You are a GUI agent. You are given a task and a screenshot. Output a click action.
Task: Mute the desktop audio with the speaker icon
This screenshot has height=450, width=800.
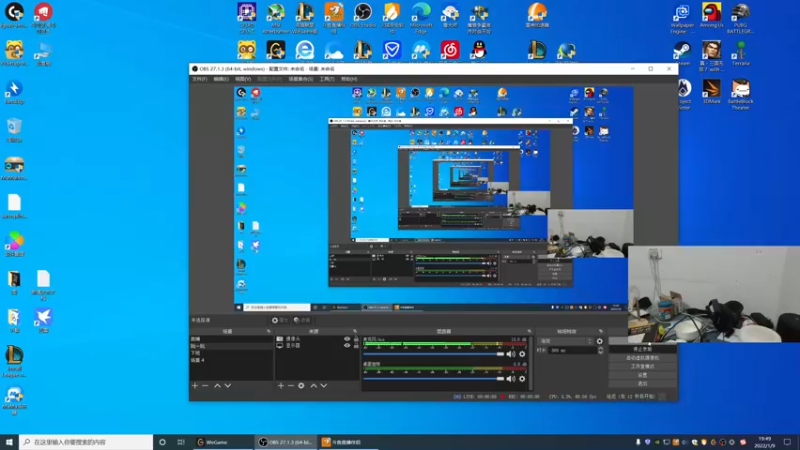coord(510,379)
